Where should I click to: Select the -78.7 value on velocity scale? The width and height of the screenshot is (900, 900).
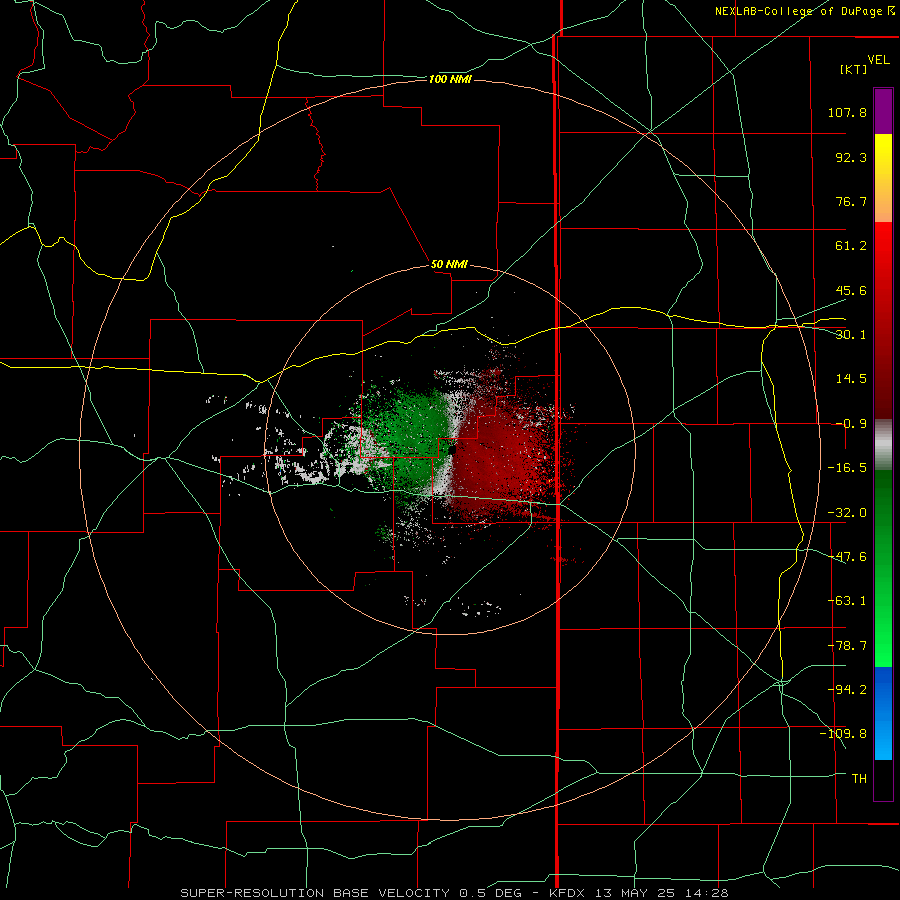click(847, 646)
